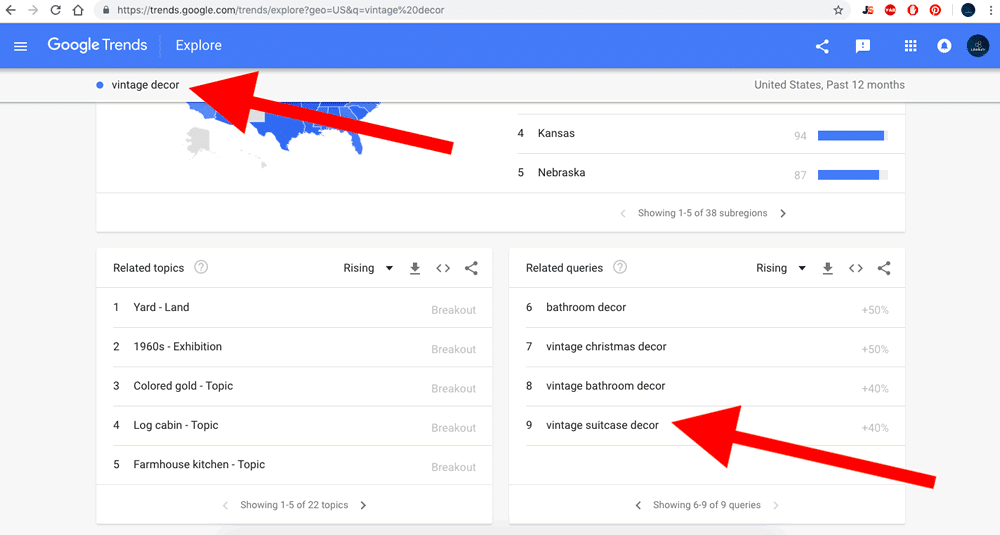This screenshot has width=1000, height=535.
Task: Open the vintage suitcase decor query
Action: pyautogui.click(x=602, y=425)
